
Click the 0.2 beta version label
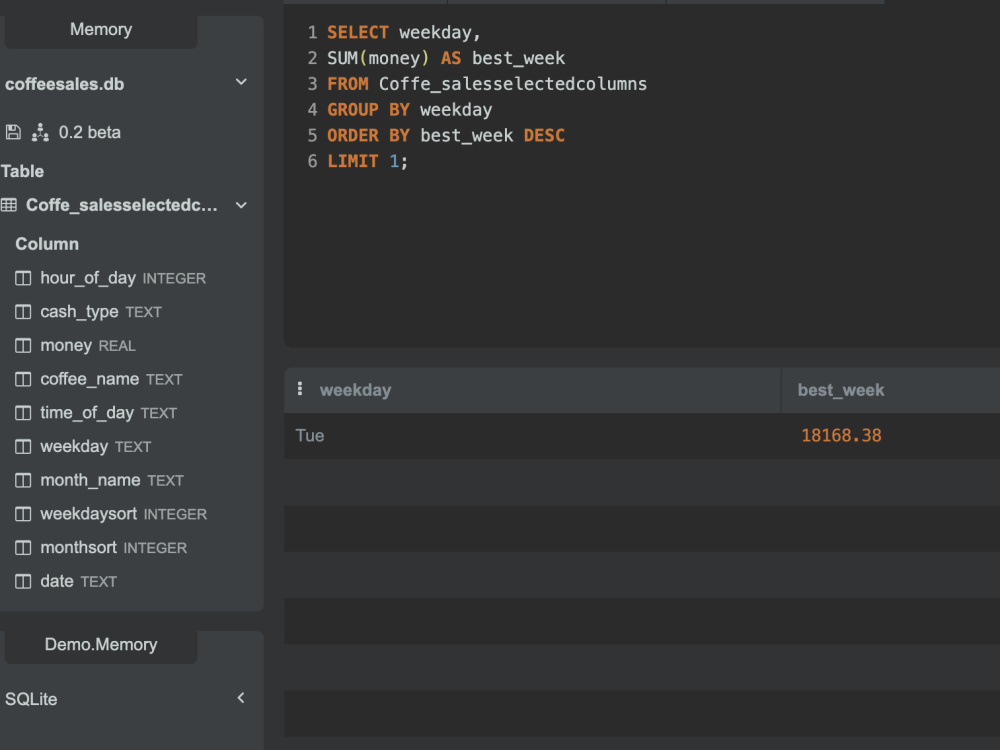(89, 132)
